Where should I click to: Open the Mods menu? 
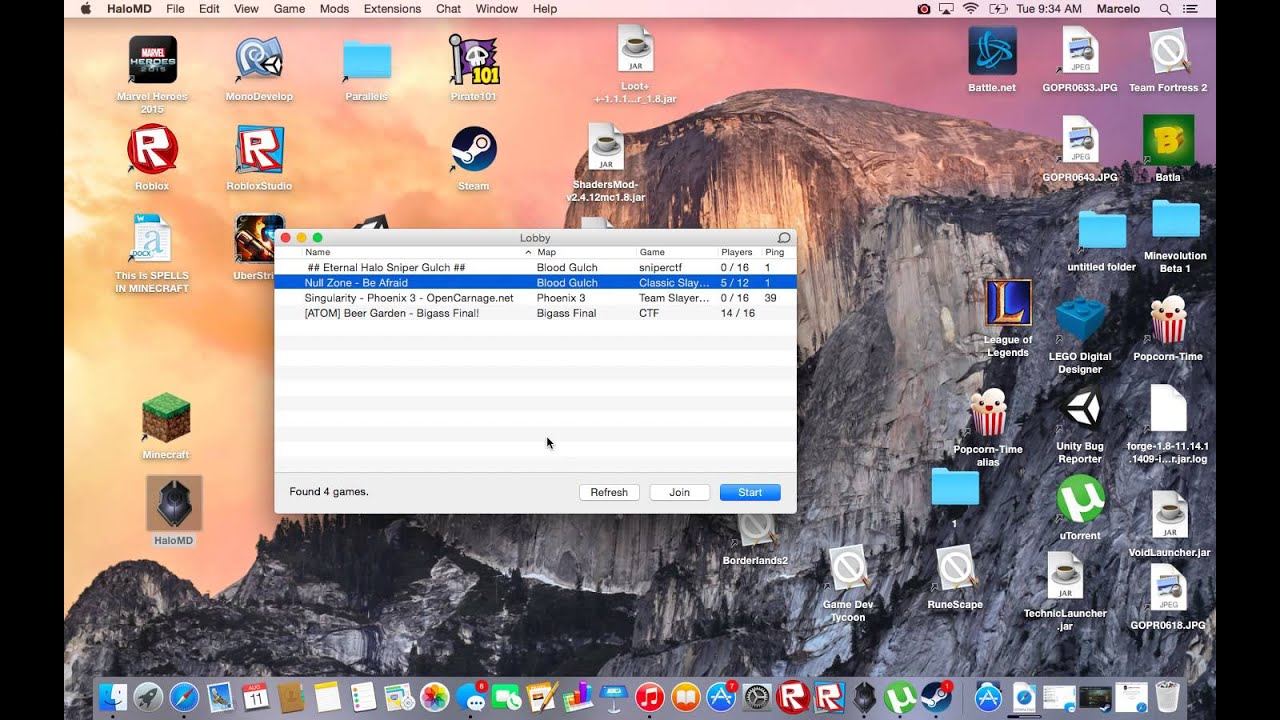(334, 9)
